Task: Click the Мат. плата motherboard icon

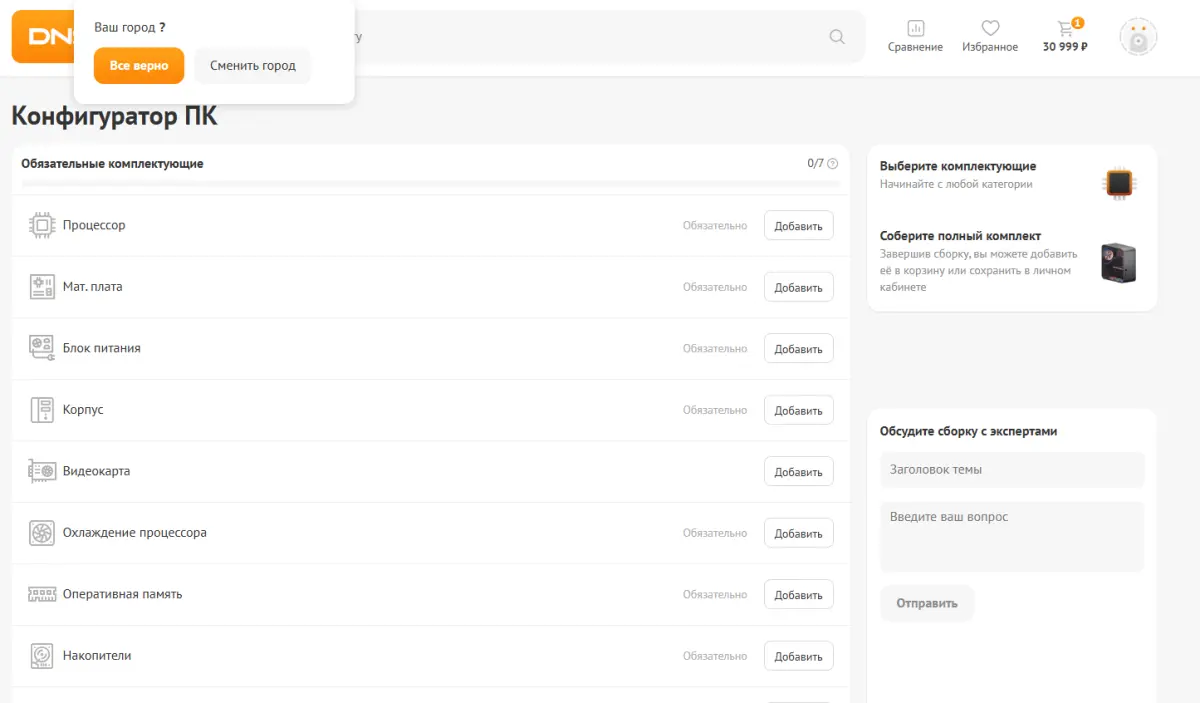Action: pyautogui.click(x=41, y=287)
